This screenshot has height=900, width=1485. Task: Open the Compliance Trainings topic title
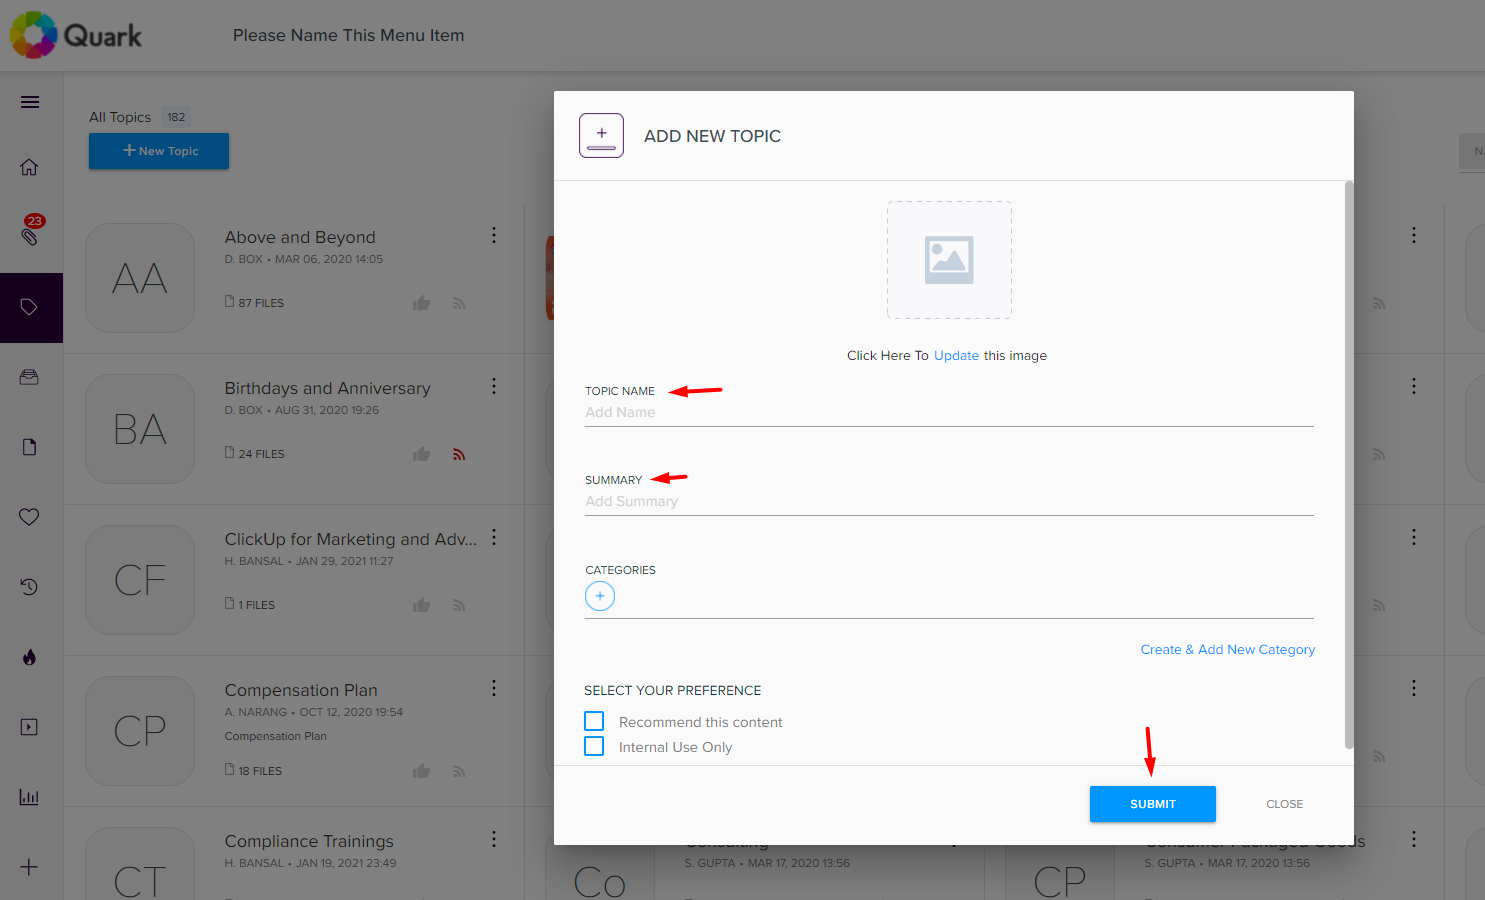tap(309, 841)
